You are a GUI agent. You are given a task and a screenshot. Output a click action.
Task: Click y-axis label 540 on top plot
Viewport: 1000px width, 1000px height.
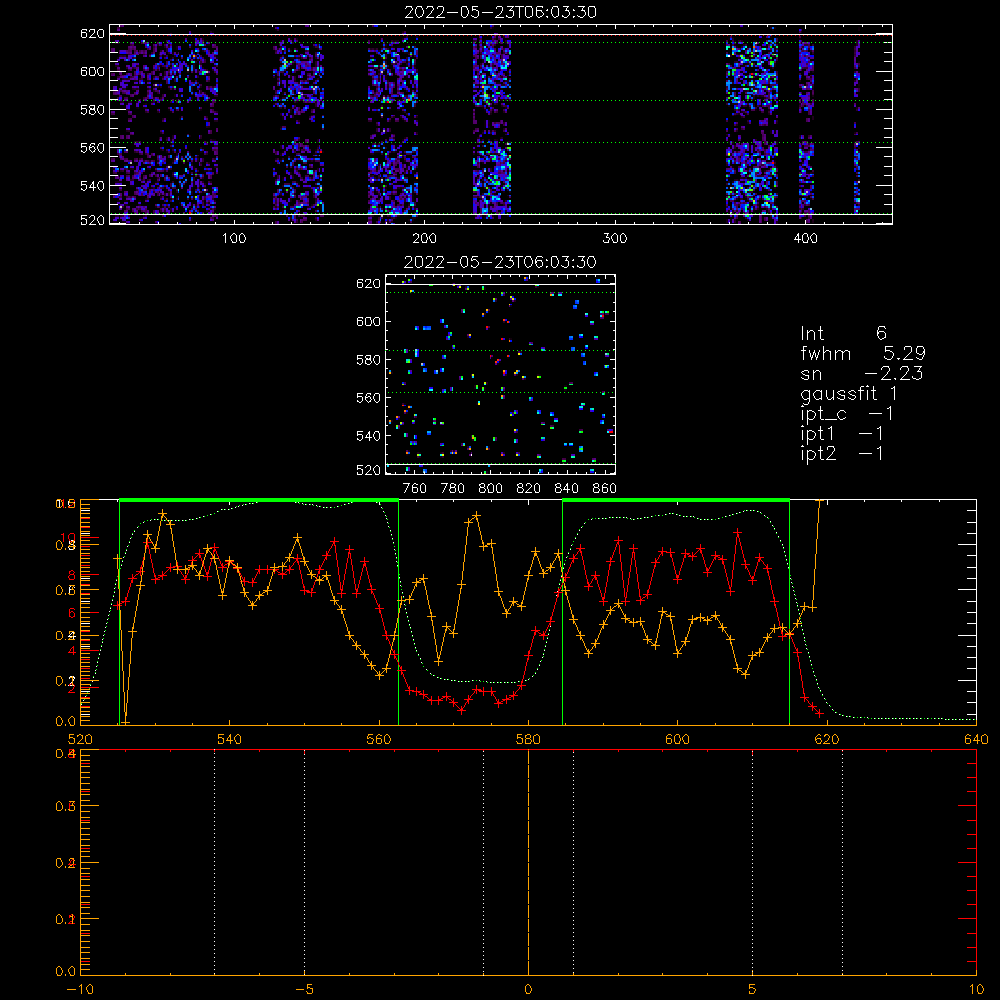[92, 186]
